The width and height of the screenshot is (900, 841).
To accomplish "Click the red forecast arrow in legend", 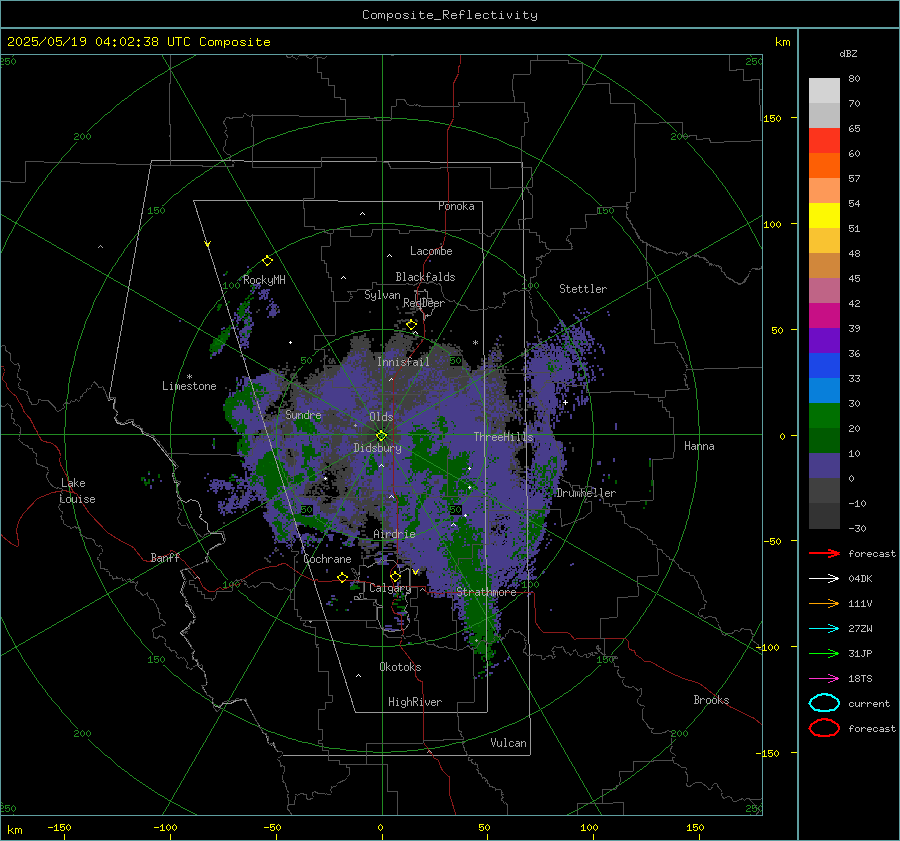I will tap(824, 553).
